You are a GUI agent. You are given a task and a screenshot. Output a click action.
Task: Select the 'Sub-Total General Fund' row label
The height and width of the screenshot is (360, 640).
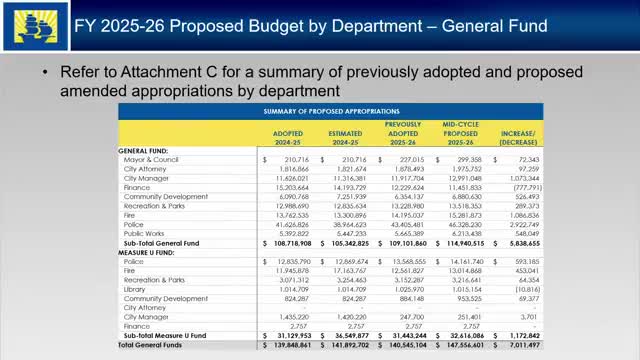pos(162,243)
